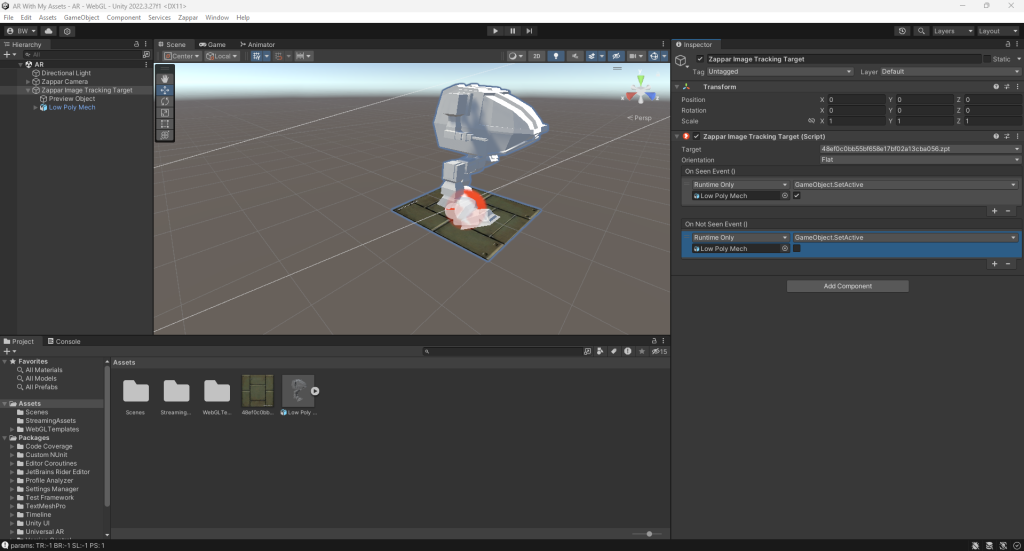The width and height of the screenshot is (1024, 551).
Task: Open the Layout dropdown in the top bar
Action: click(x=996, y=31)
